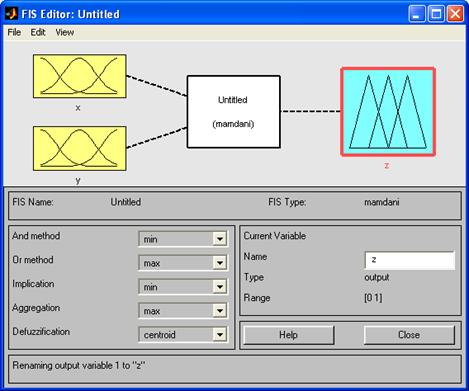469x391 pixels.
Task: Click the Help button
Action: [289, 335]
